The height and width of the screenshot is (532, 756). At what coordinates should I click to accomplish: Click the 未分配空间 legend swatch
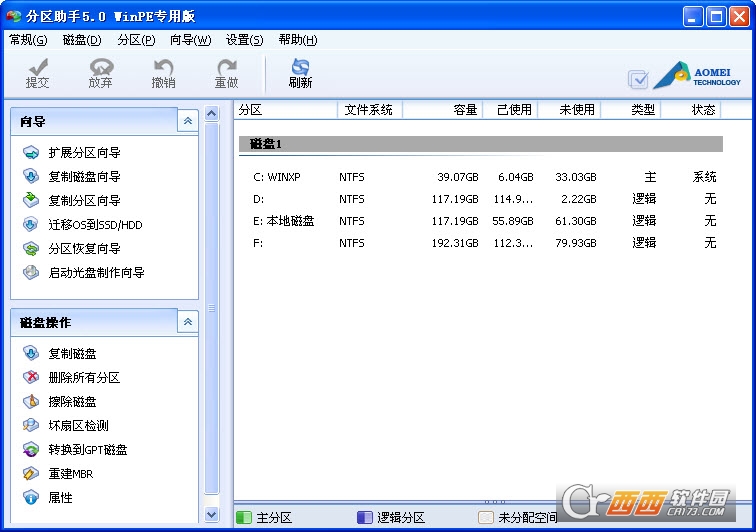pyautogui.click(x=486, y=518)
